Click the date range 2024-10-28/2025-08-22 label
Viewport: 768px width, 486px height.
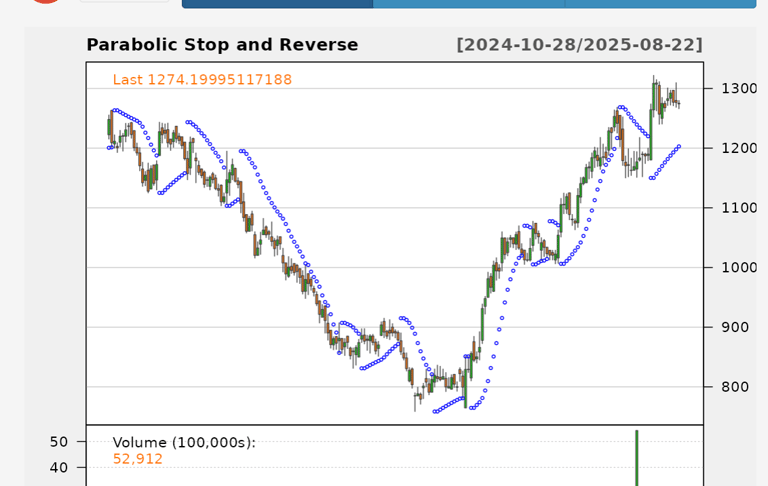[579, 45]
